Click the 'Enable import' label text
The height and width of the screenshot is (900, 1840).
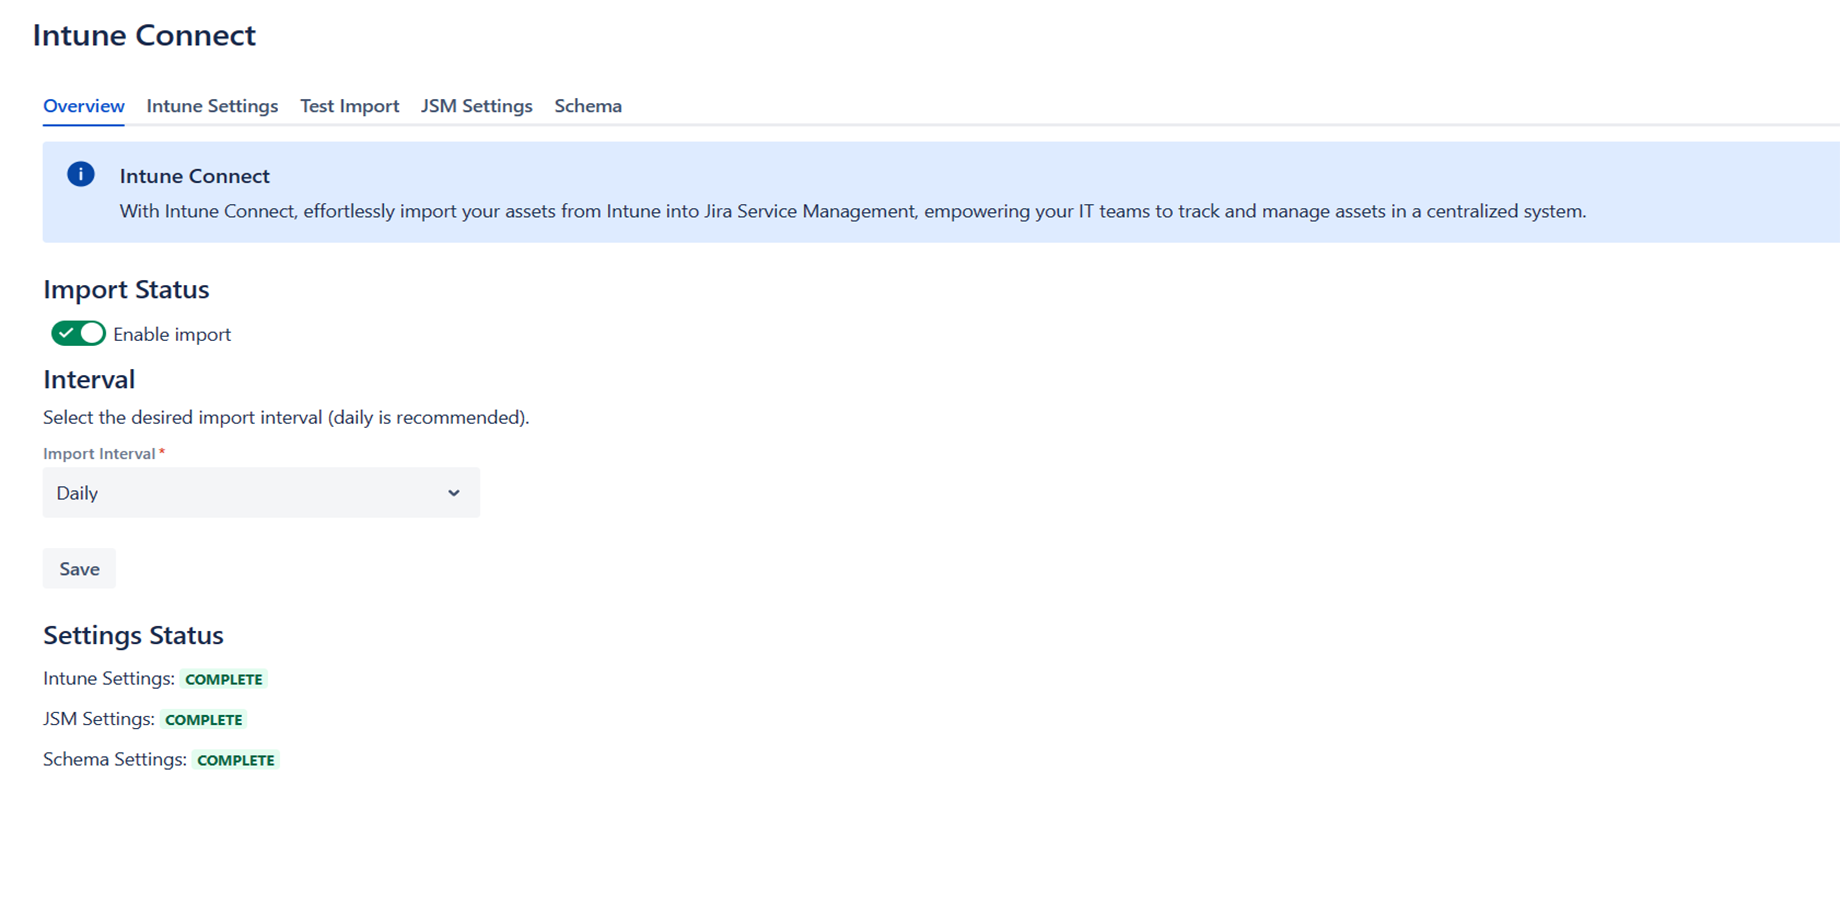click(172, 335)
